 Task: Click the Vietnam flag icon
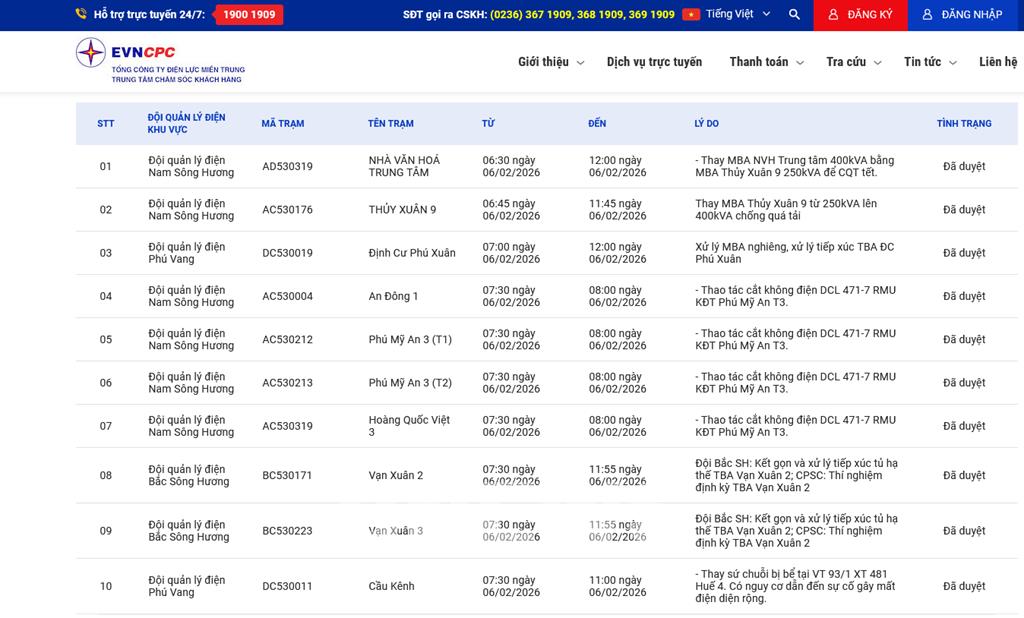point(691,15)
